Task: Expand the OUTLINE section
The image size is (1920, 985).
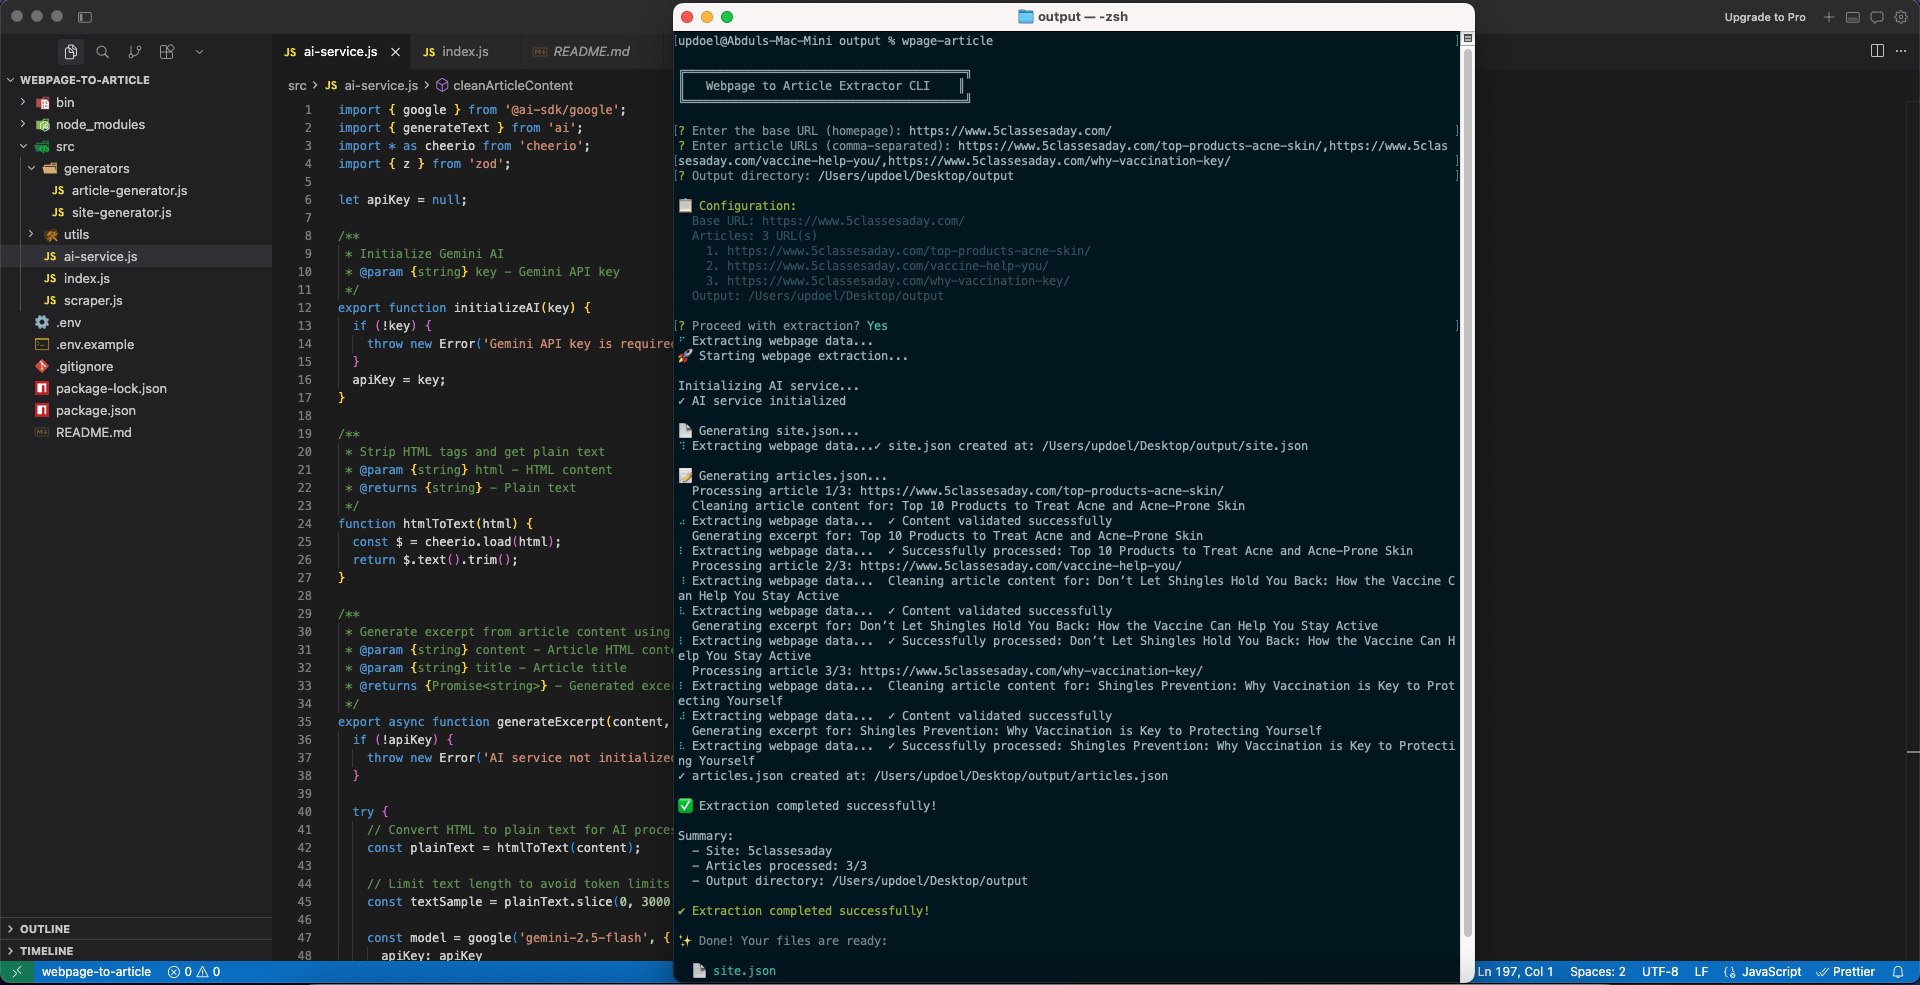Action: click(45, 928)
